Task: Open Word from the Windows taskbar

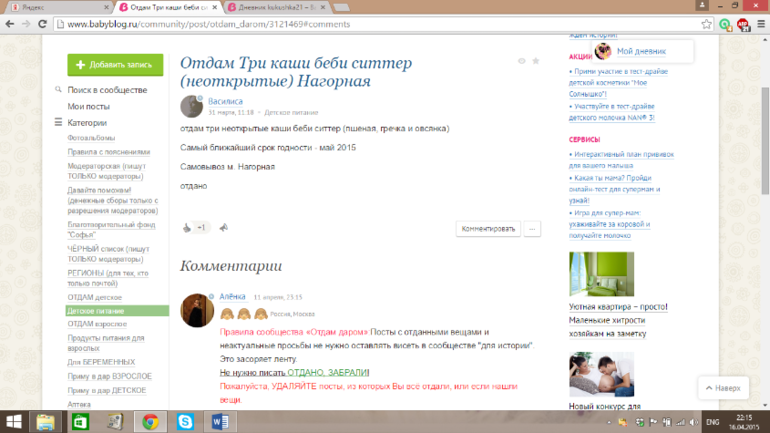Action: (x=219, y=422)
